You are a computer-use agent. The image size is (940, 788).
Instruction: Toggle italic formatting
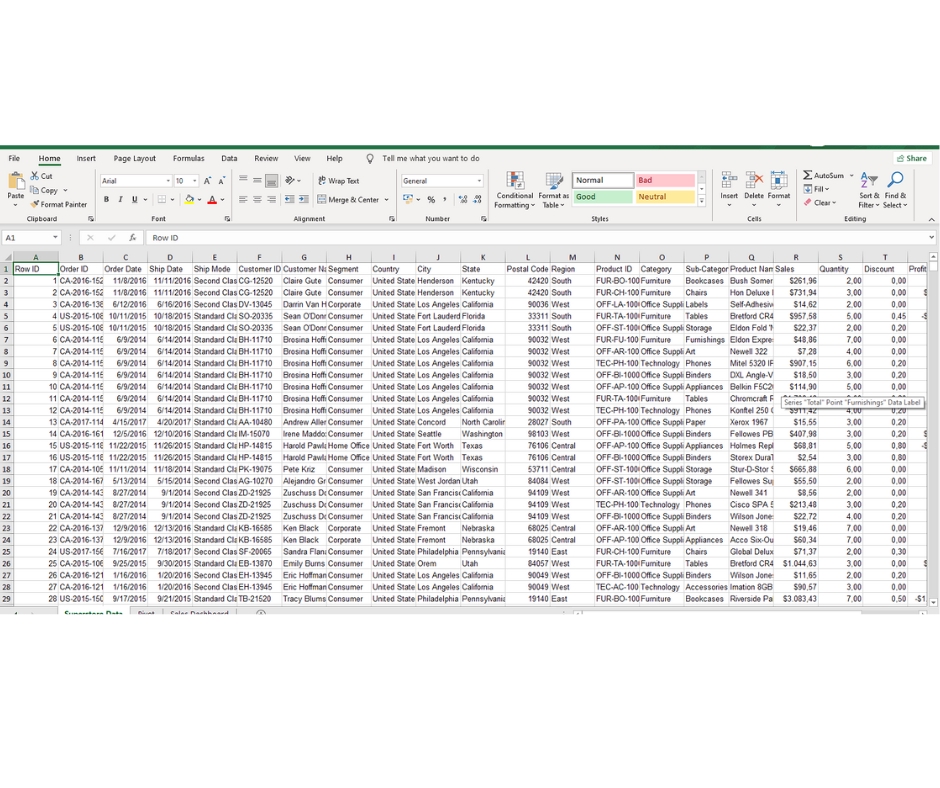(x=120, y=200)
